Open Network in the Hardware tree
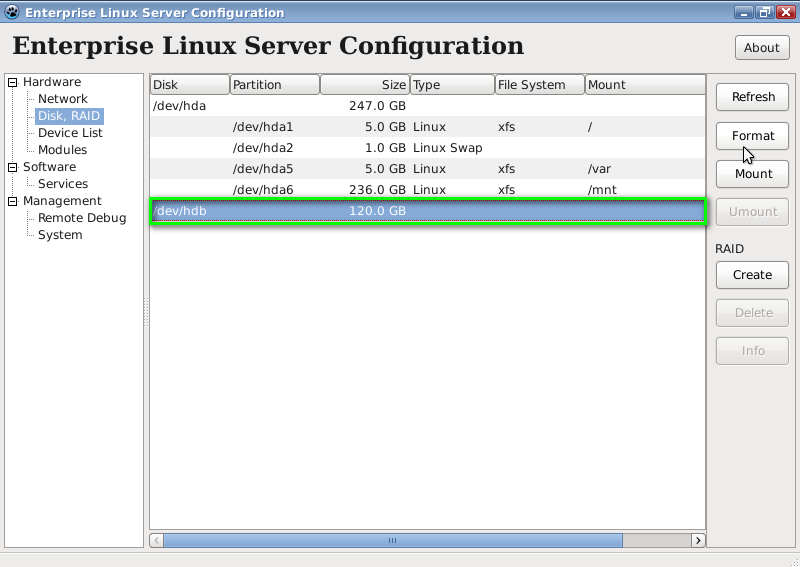 pyautogui.click(x=63, y=98)
